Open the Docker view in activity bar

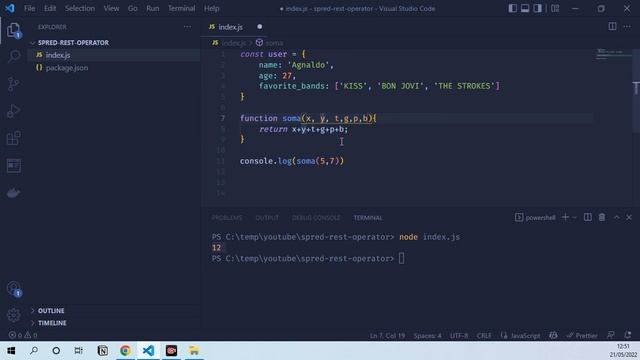[13, 193]
